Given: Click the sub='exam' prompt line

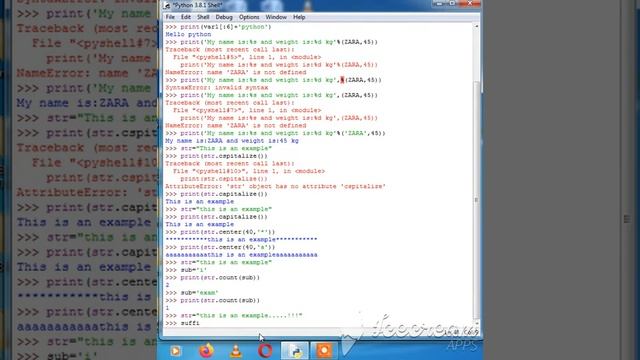Looking at the screenshot, I should 192,293.
